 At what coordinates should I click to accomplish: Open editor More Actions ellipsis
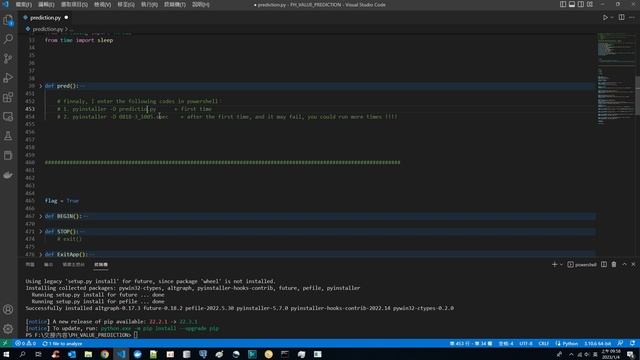pos(632,18)
